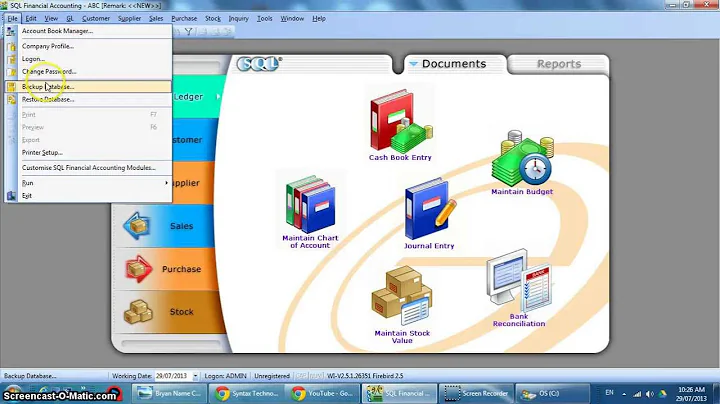
Task: Select the Ledger module button
Action: [197, 97]
